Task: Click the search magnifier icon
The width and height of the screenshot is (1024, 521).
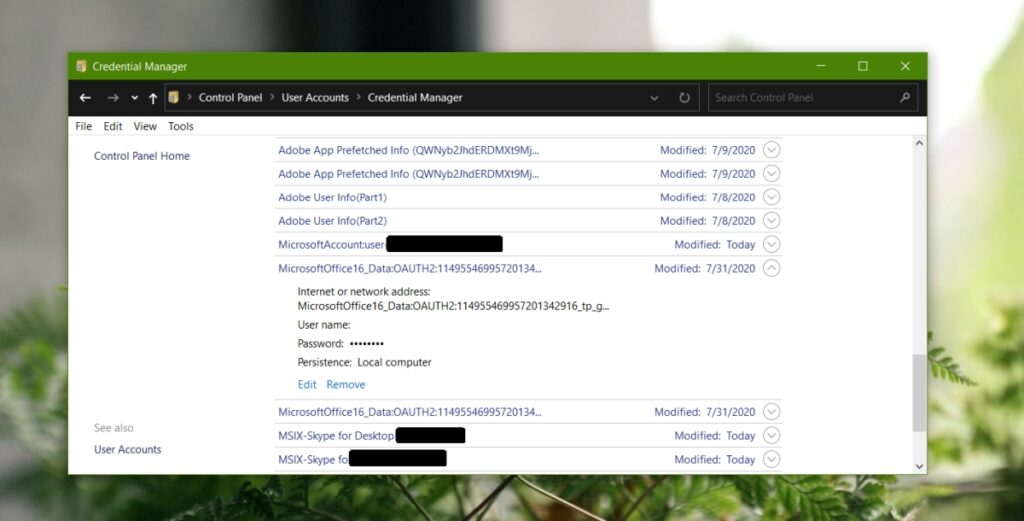Action: click(x=904, y=97)
